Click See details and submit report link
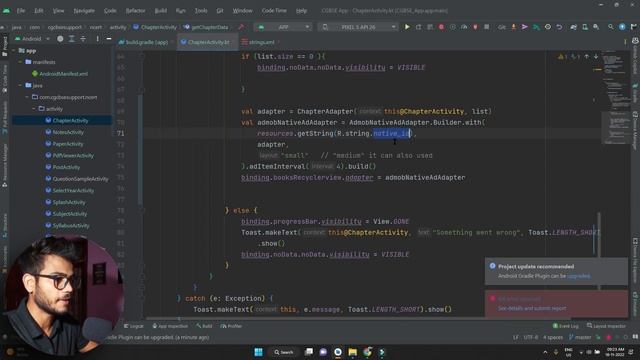Image resolution: width=640 pixels, height=360 pixels. point(532,309)
